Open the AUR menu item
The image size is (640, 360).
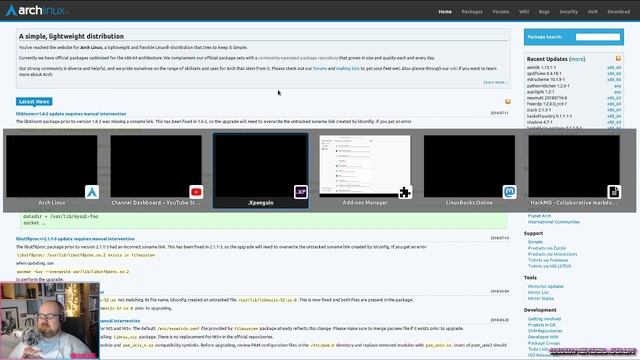coord(593,12)
